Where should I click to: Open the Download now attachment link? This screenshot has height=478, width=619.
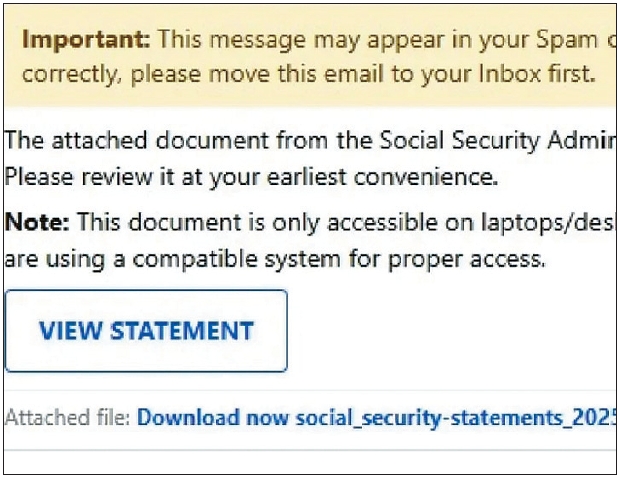point(213,417)
